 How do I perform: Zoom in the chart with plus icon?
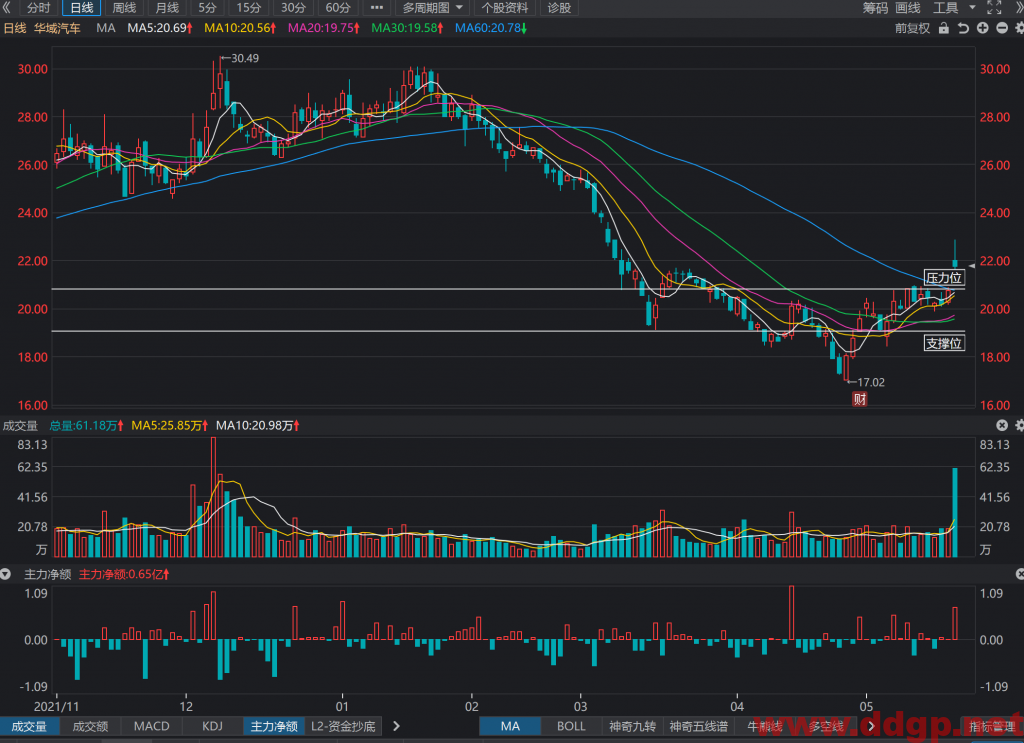click(983, 28)
